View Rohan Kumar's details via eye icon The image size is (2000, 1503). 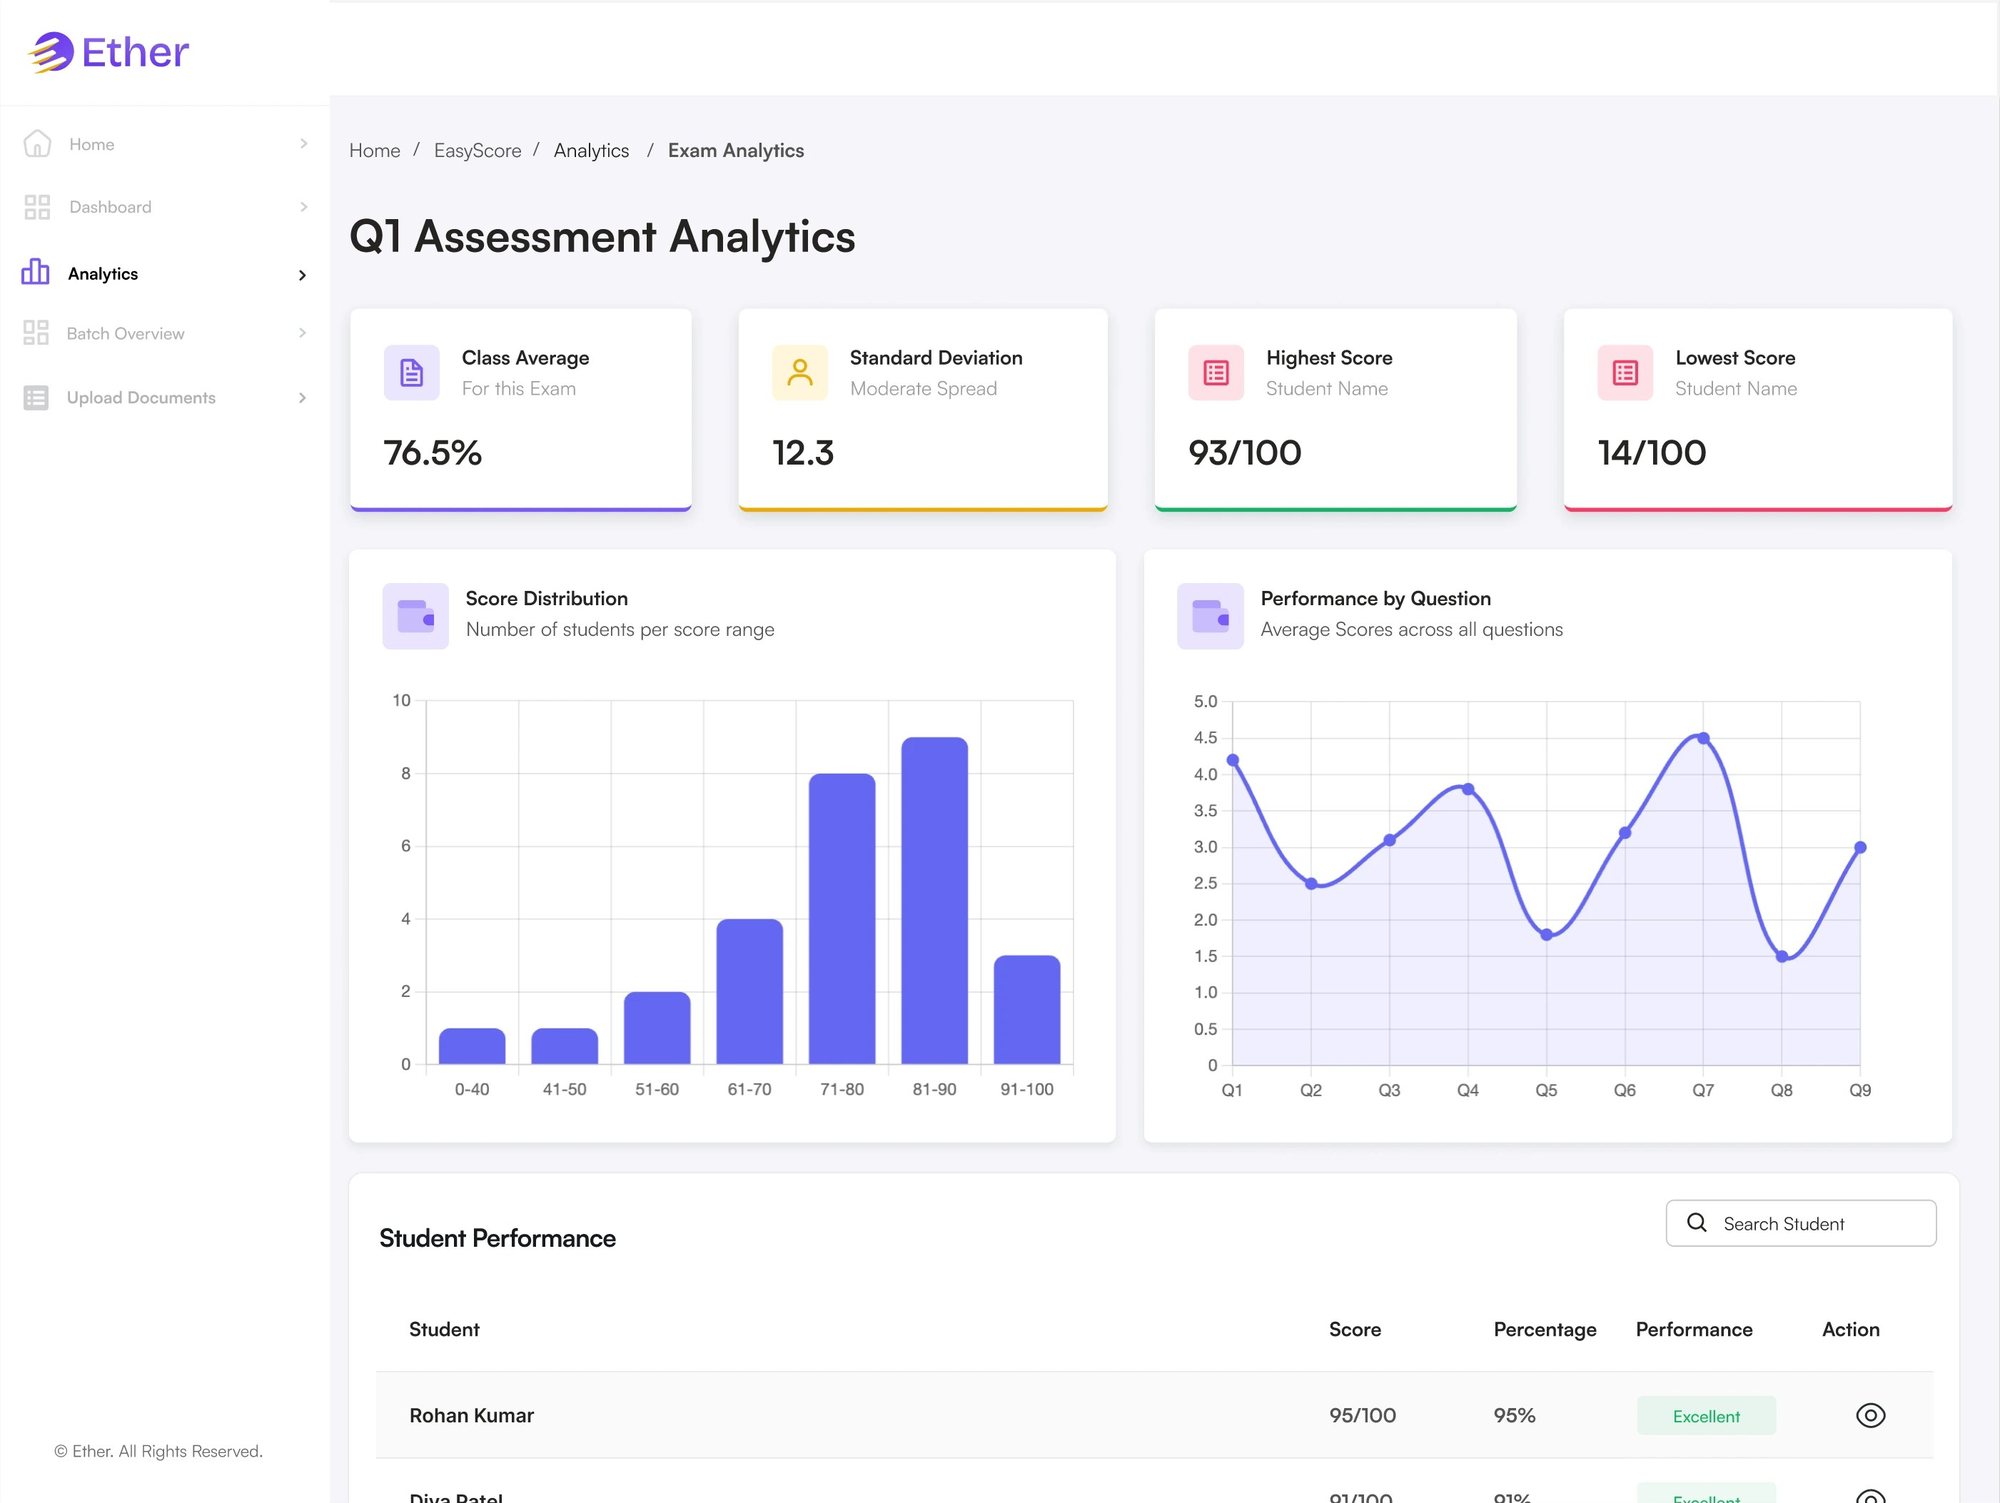point(1870,1415)
